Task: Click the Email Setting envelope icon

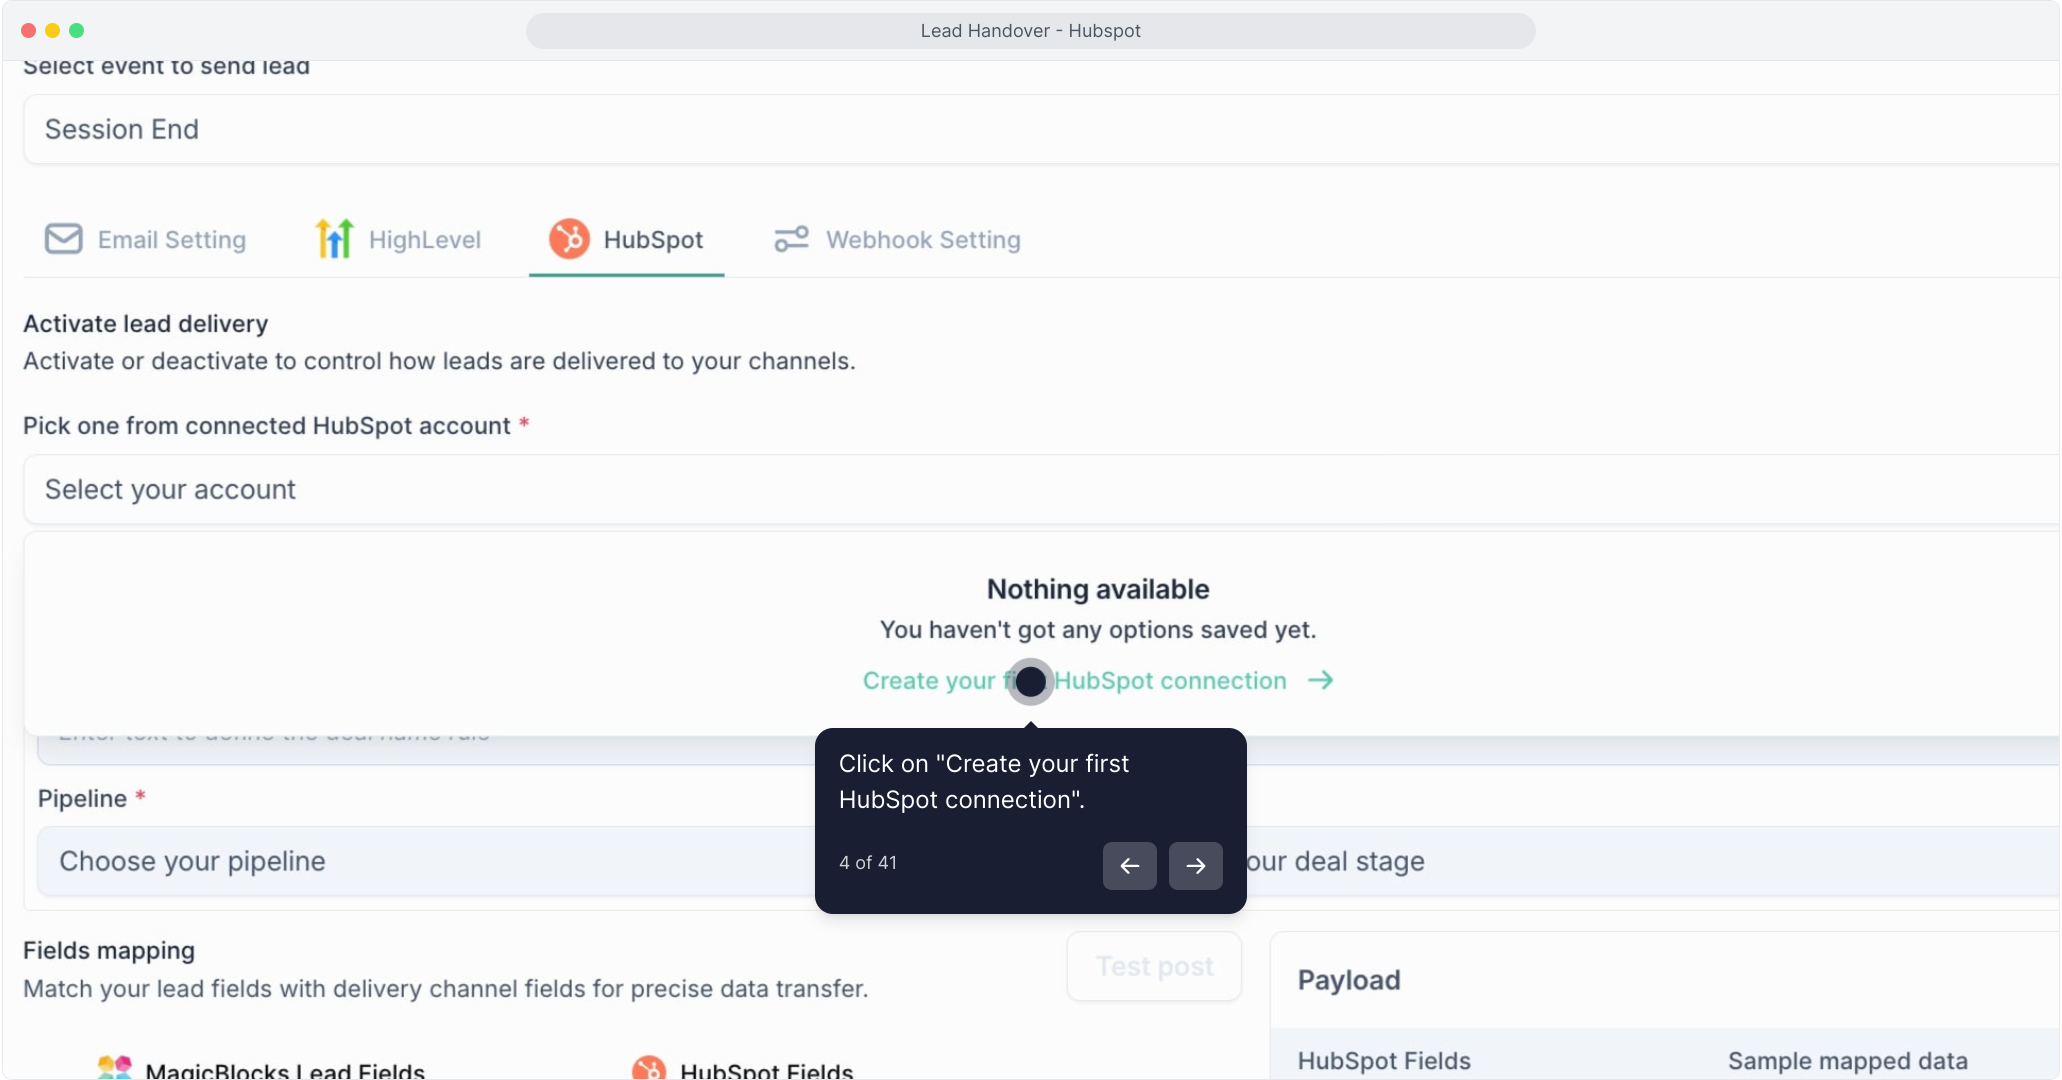Action: (64, 239)
